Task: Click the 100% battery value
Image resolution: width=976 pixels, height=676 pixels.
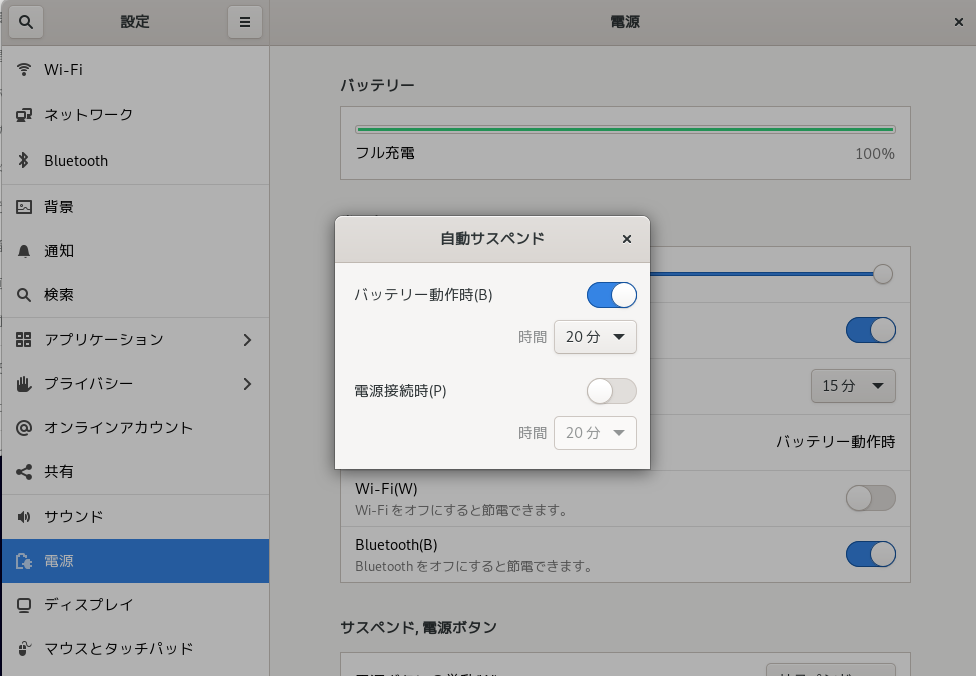Action: click(x=875, y=154)
